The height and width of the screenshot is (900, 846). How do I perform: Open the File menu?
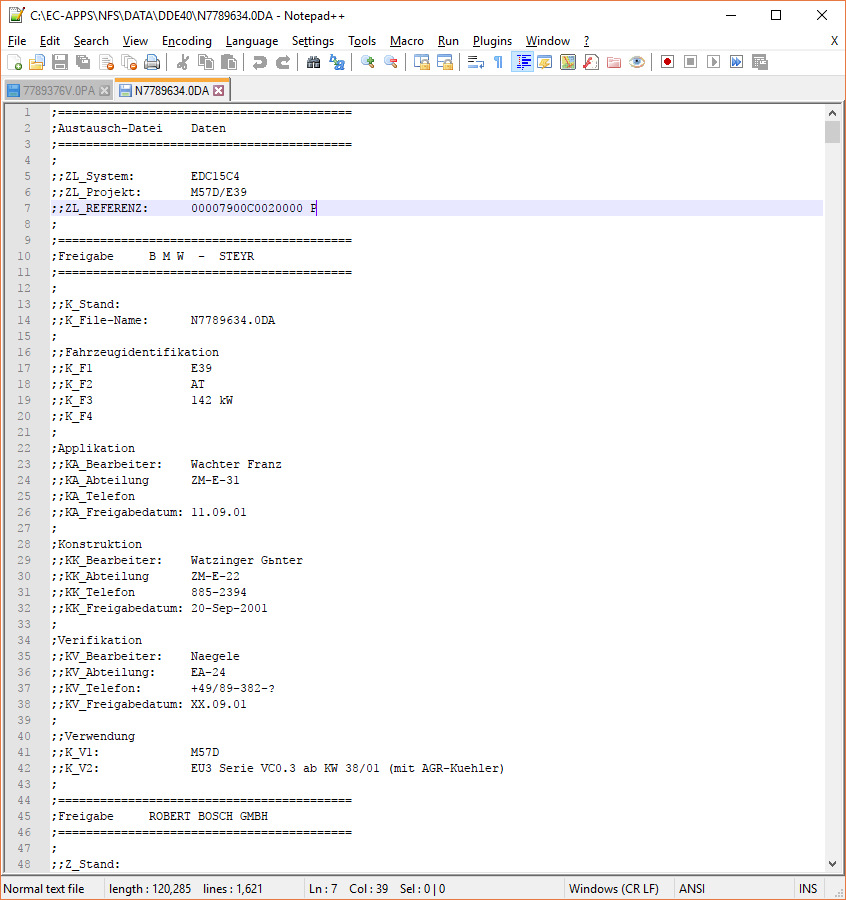click(17, 41)
